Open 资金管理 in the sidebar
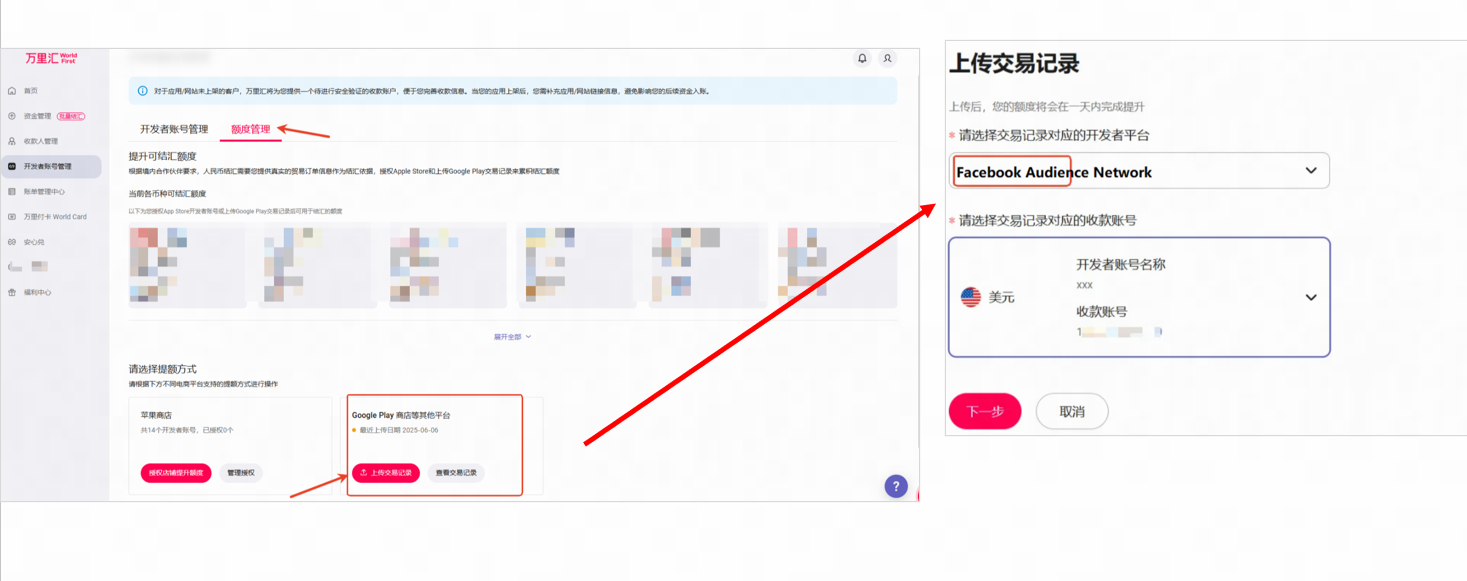 point(37,116)
